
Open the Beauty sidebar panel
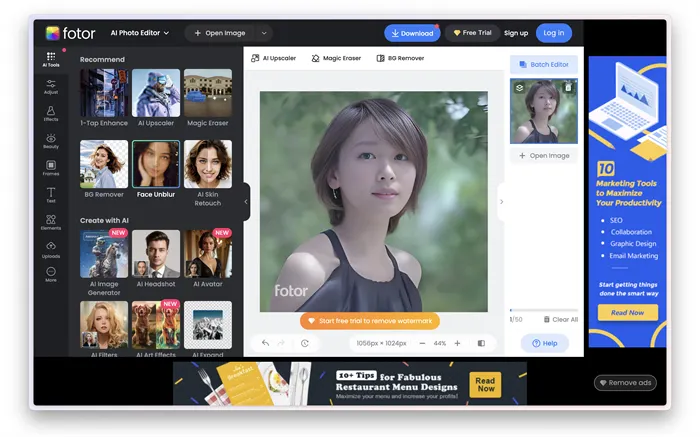coord(51,141)
